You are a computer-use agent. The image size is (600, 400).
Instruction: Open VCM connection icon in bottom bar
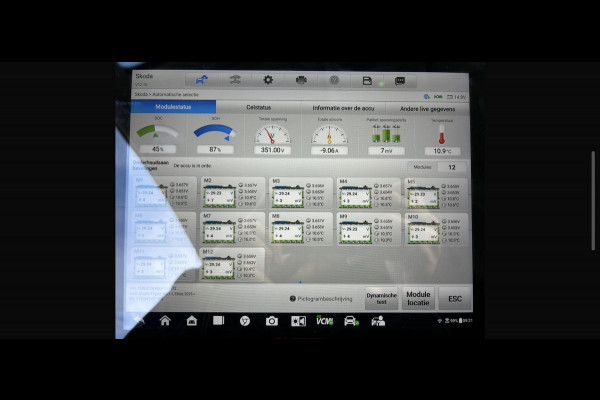pyautogui.click(x=325, y=321)
